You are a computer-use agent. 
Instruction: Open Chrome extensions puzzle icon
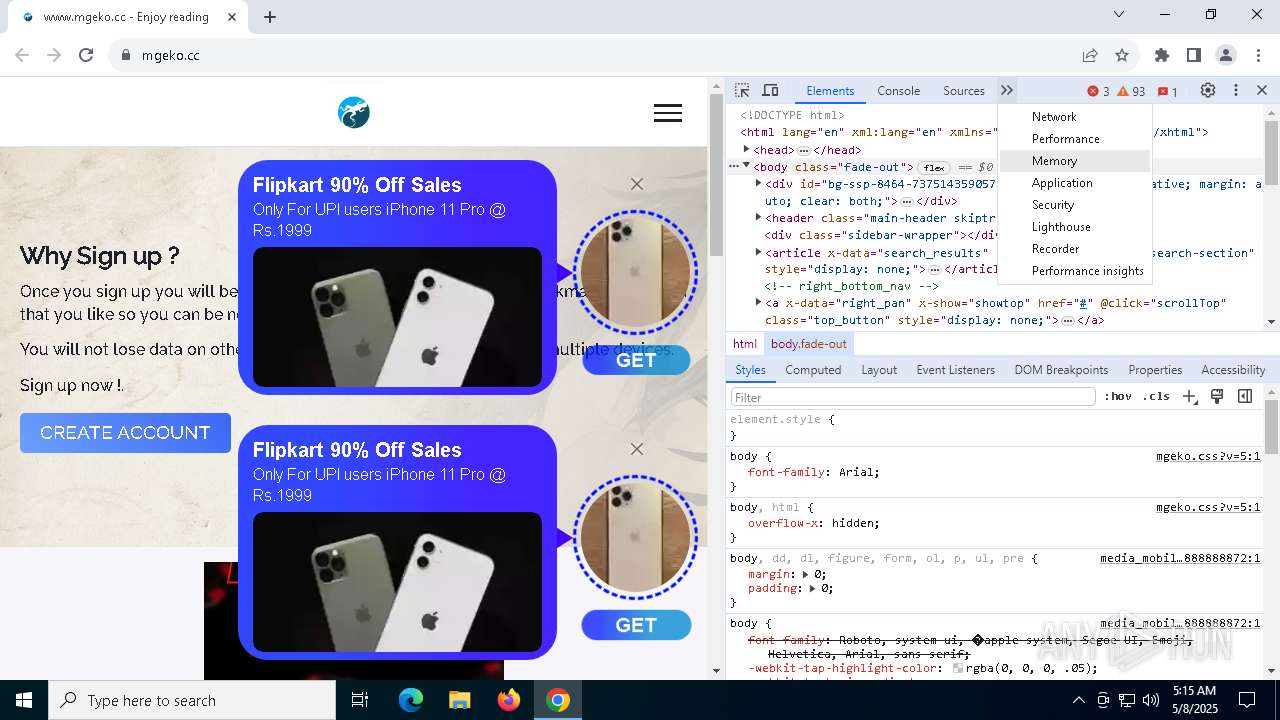[x=1162, y=55]
